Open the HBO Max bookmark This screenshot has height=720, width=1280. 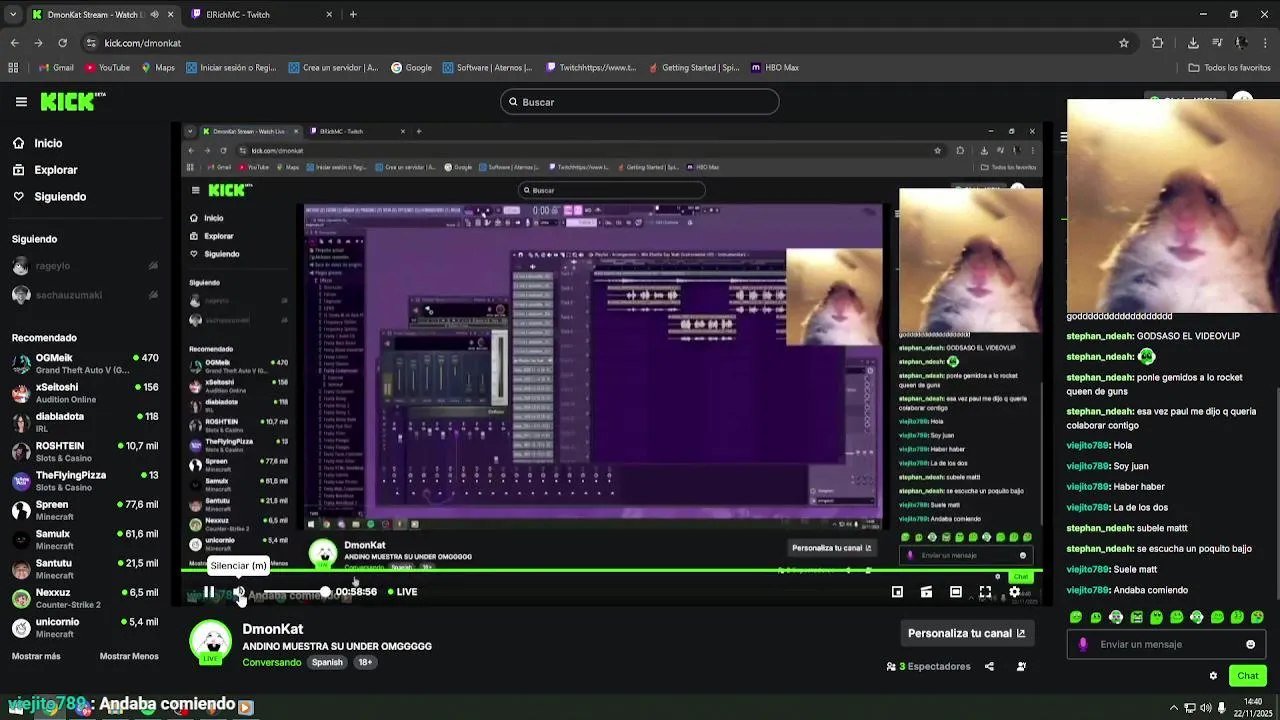[x=775, y=68]
